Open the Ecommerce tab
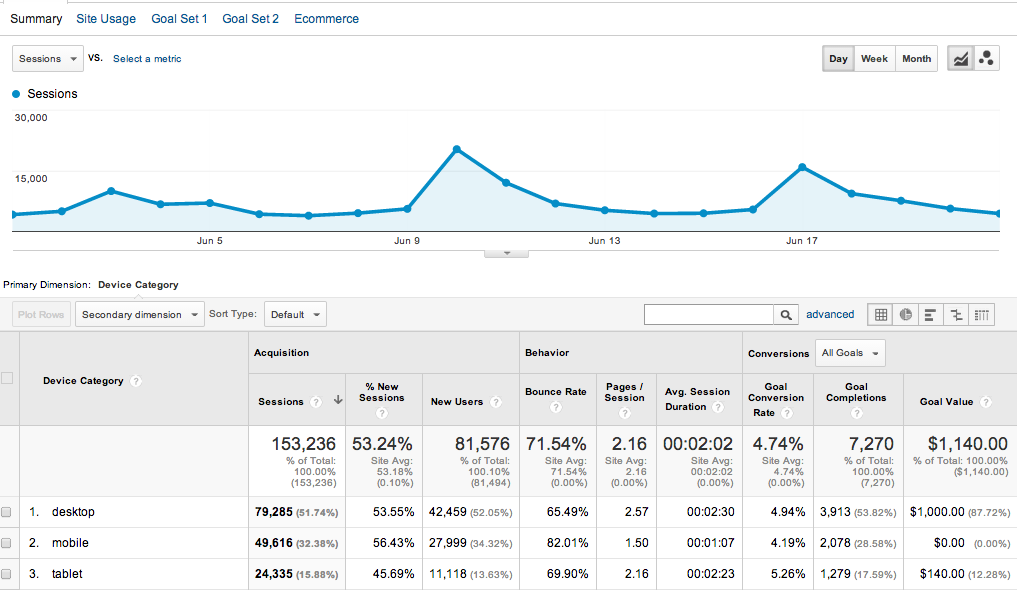Image resolution: width=1017 pixels, height=590 pixels. 326,19
